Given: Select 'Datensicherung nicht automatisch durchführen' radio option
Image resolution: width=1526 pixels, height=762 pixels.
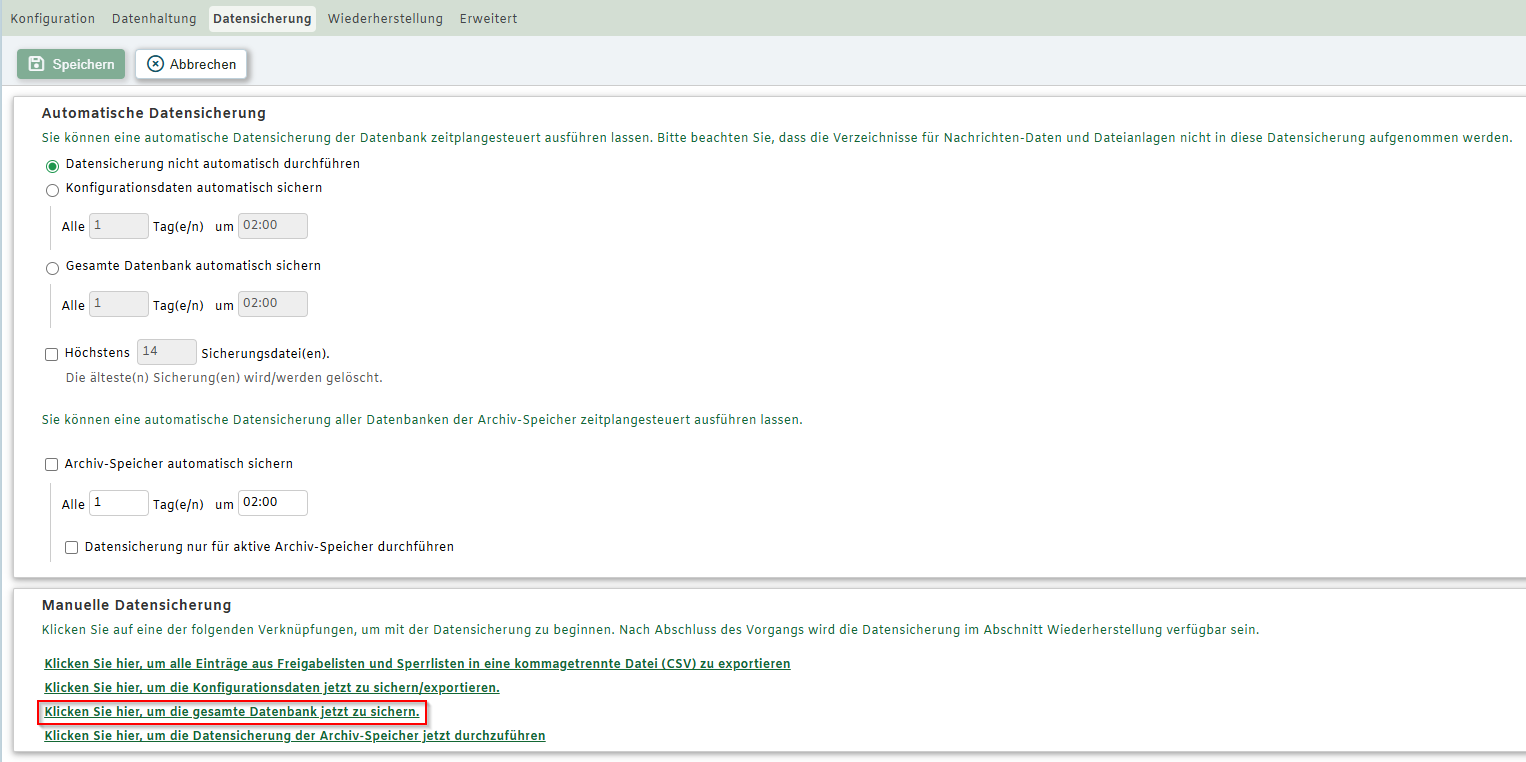Looking at the screenshot, I should point(52,166).
